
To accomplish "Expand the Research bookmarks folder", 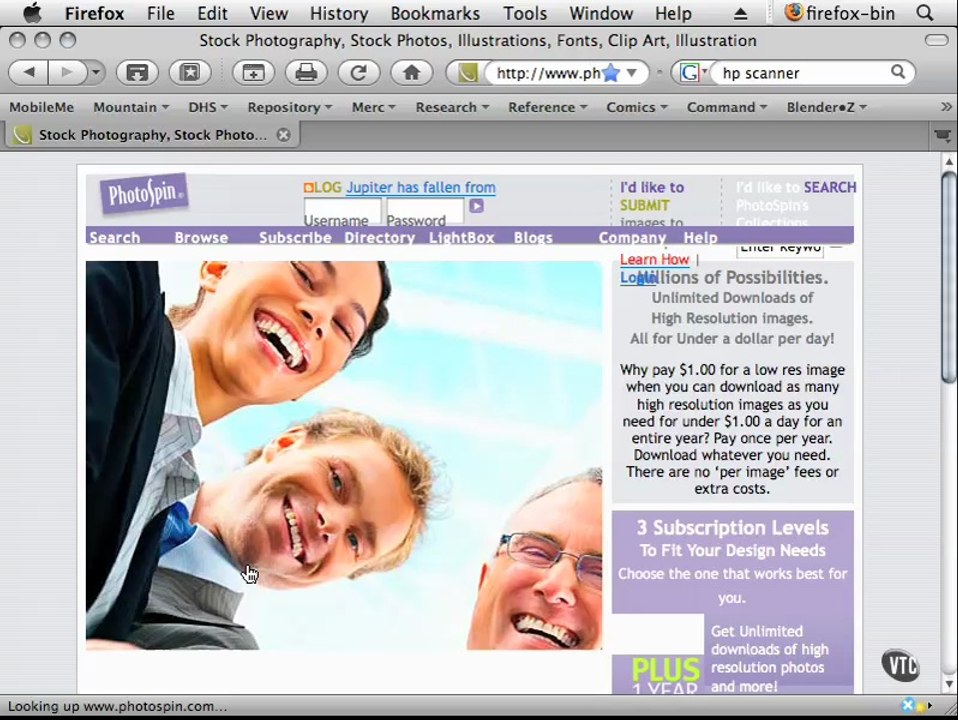I will tap(452, 107).
